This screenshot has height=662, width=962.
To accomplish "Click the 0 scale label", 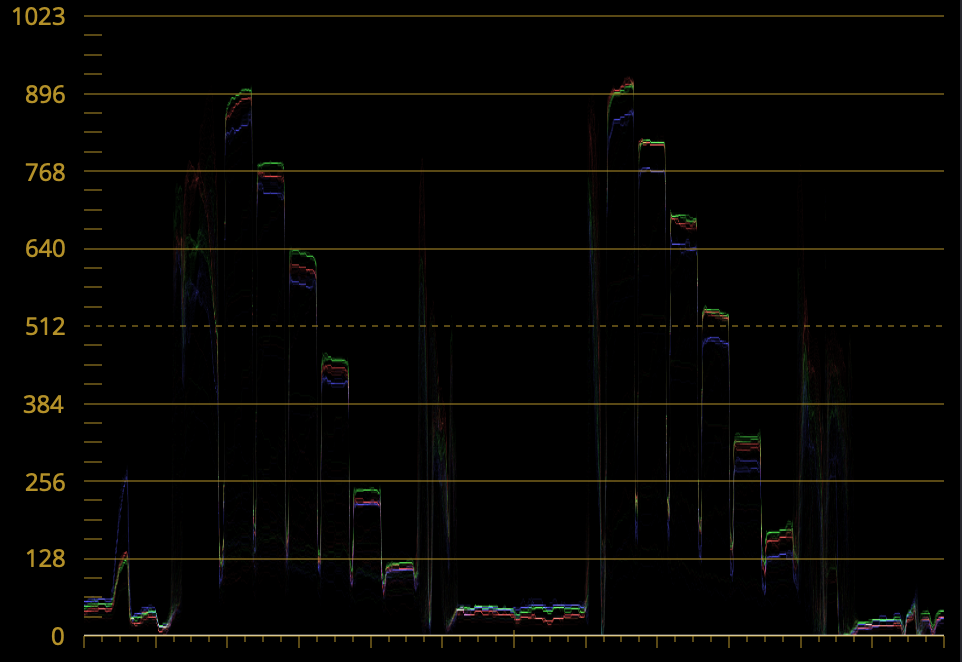I will pyautogui.click(x=58, y=637).
